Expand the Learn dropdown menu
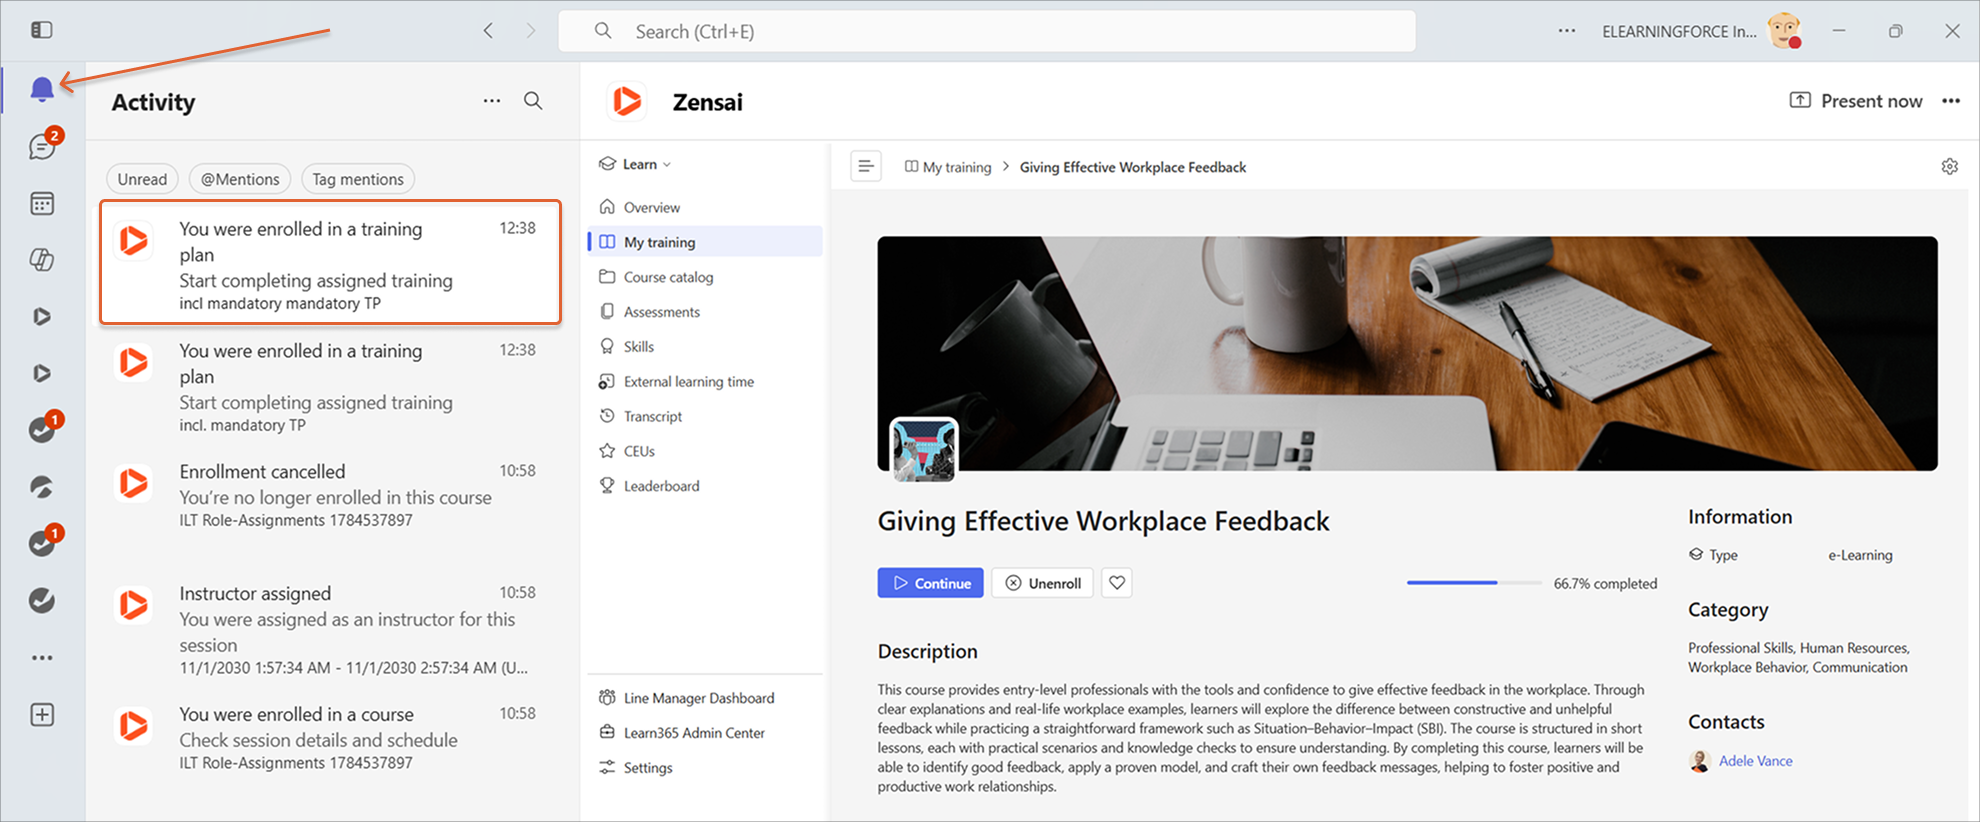This screenshot has height=822, width=1980. [x=635, y=164]
